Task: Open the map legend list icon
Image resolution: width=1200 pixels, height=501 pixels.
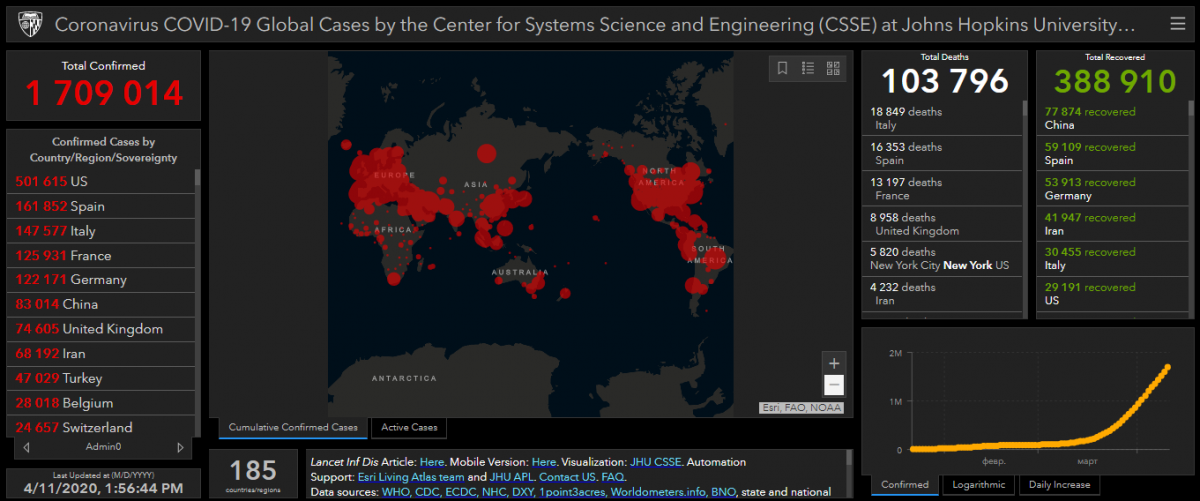Action: [808, 68]
